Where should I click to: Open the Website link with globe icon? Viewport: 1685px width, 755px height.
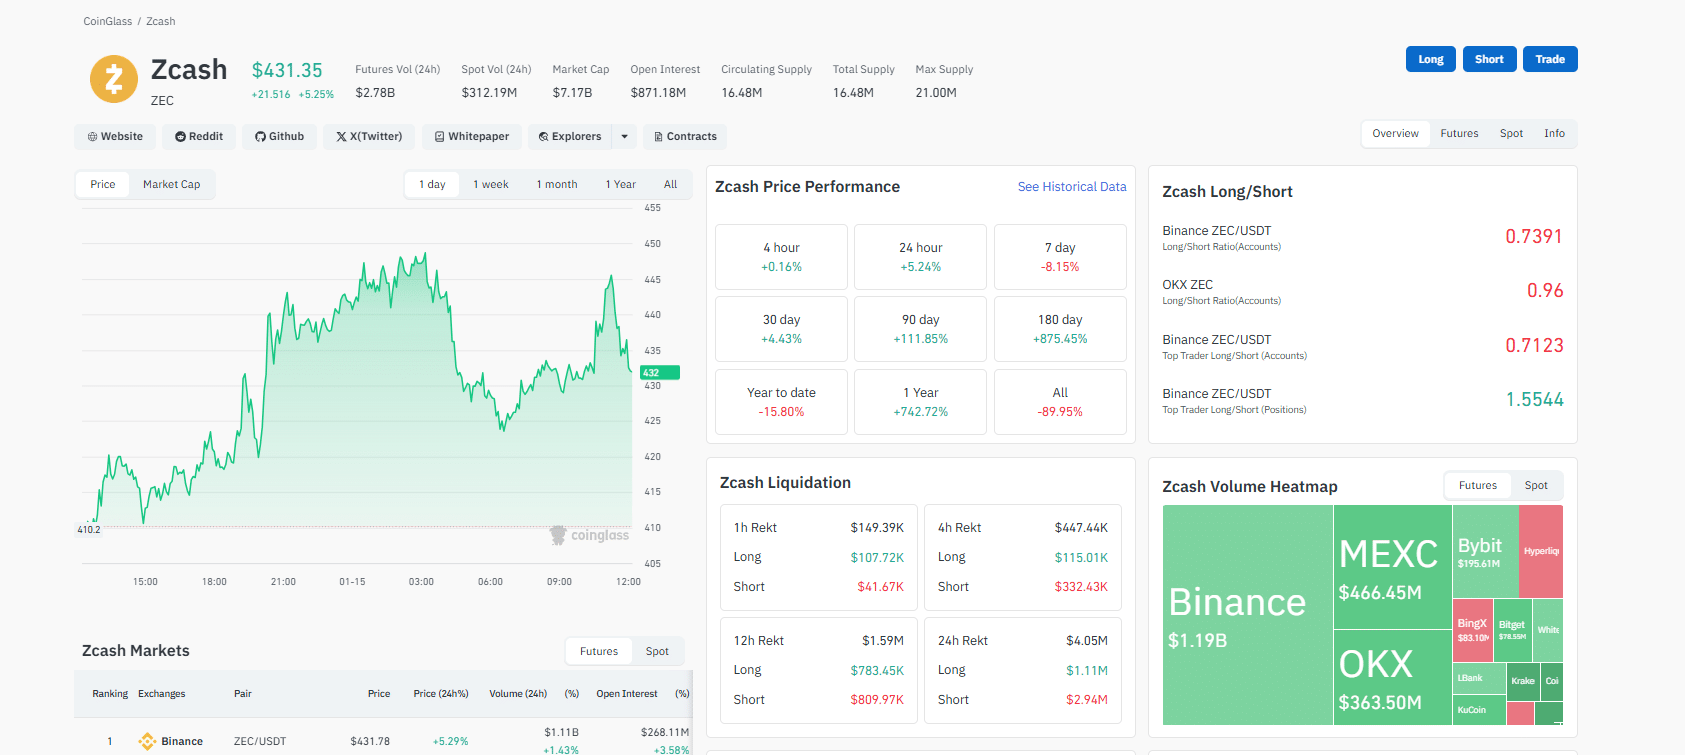pos(115,137)
